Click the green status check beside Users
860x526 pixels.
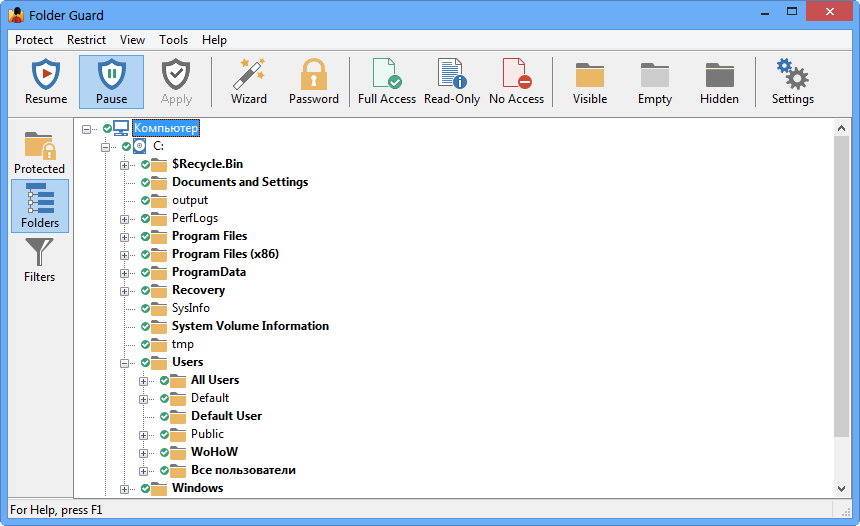(145, 362)
